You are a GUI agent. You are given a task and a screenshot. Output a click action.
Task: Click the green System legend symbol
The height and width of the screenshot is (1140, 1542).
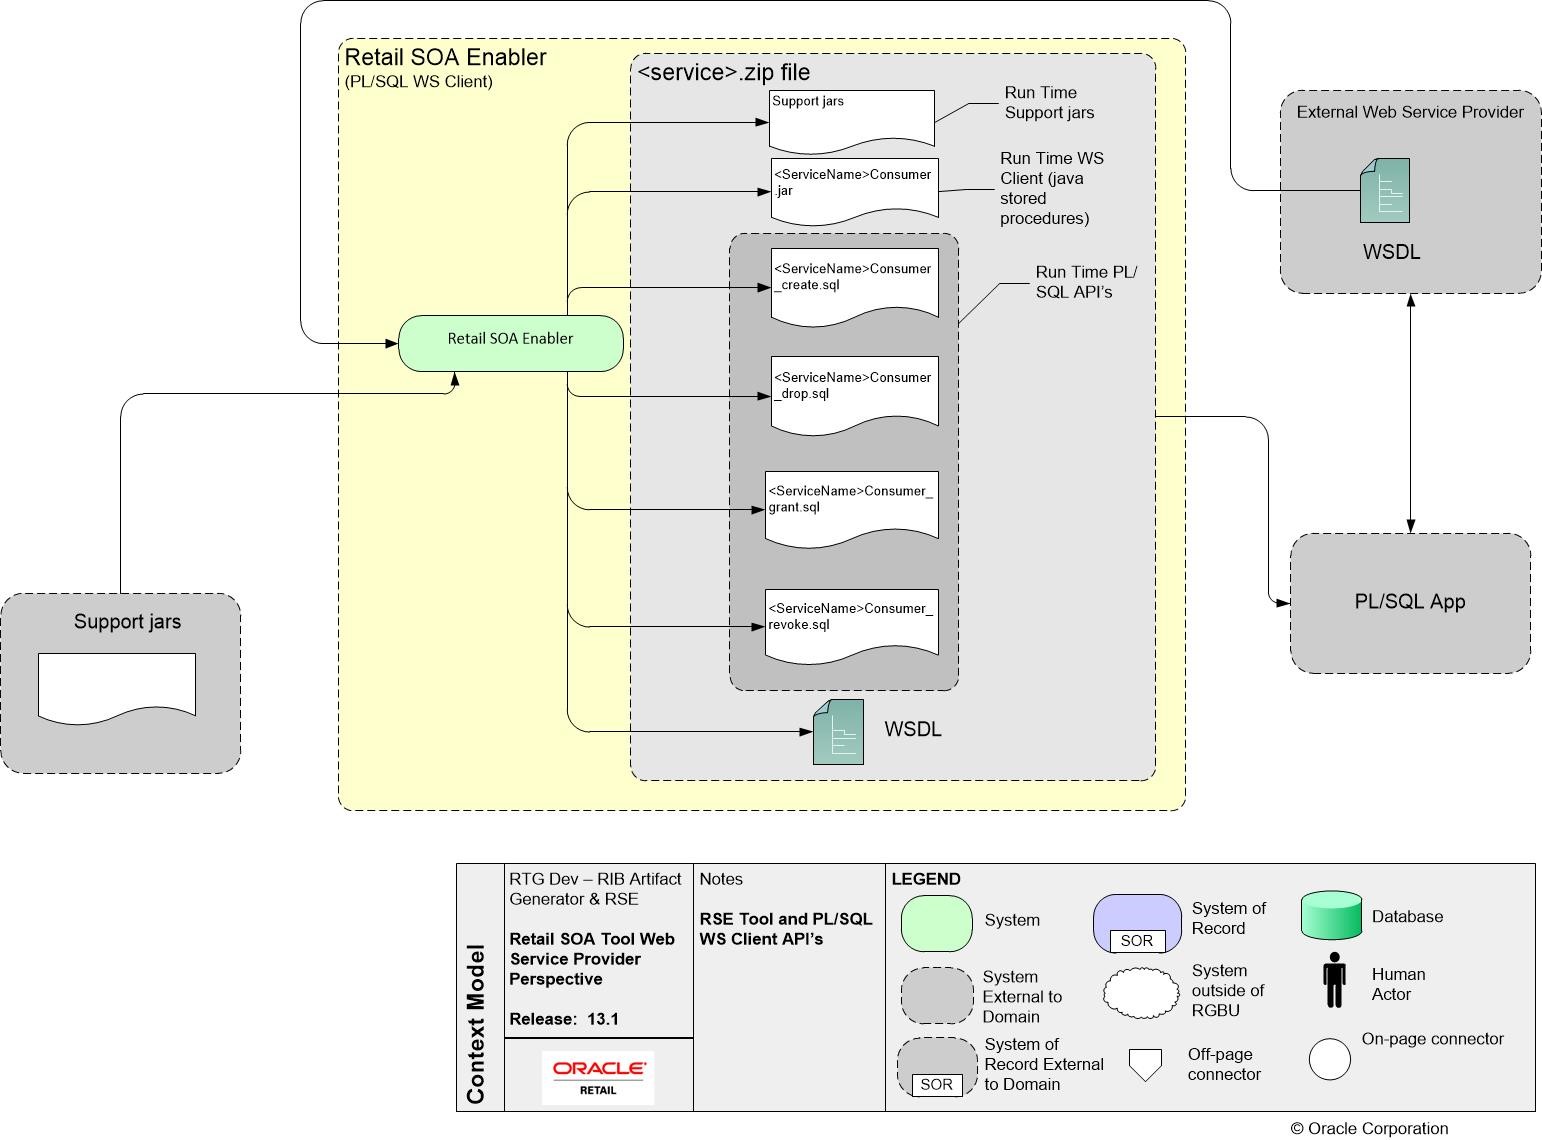pos(937,922)
